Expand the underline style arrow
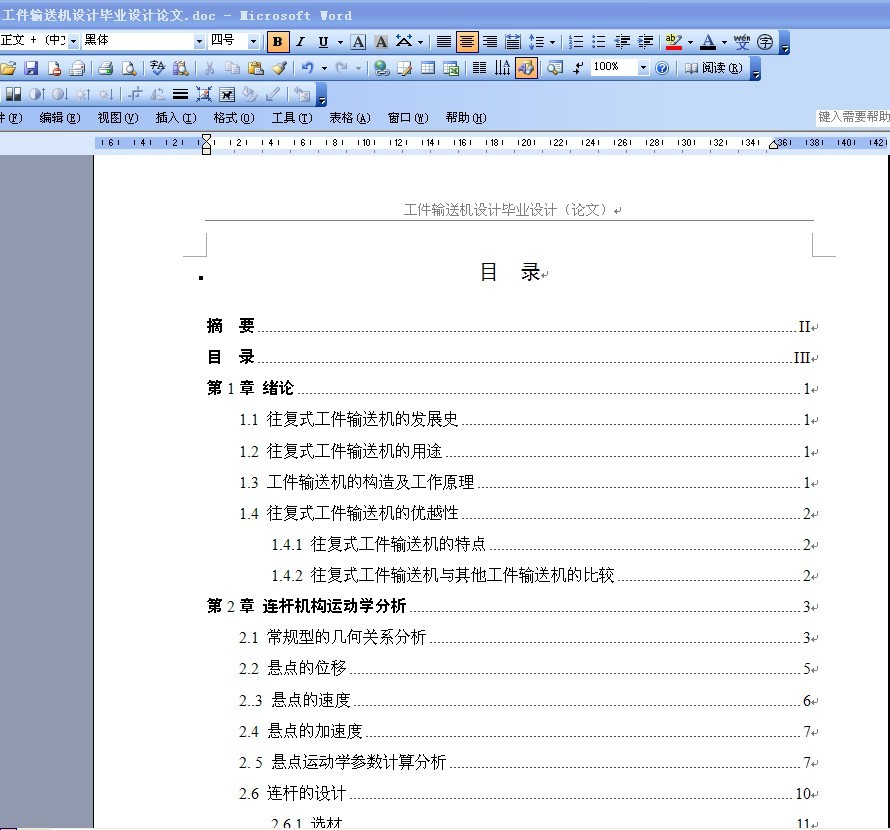 (340, 41)
